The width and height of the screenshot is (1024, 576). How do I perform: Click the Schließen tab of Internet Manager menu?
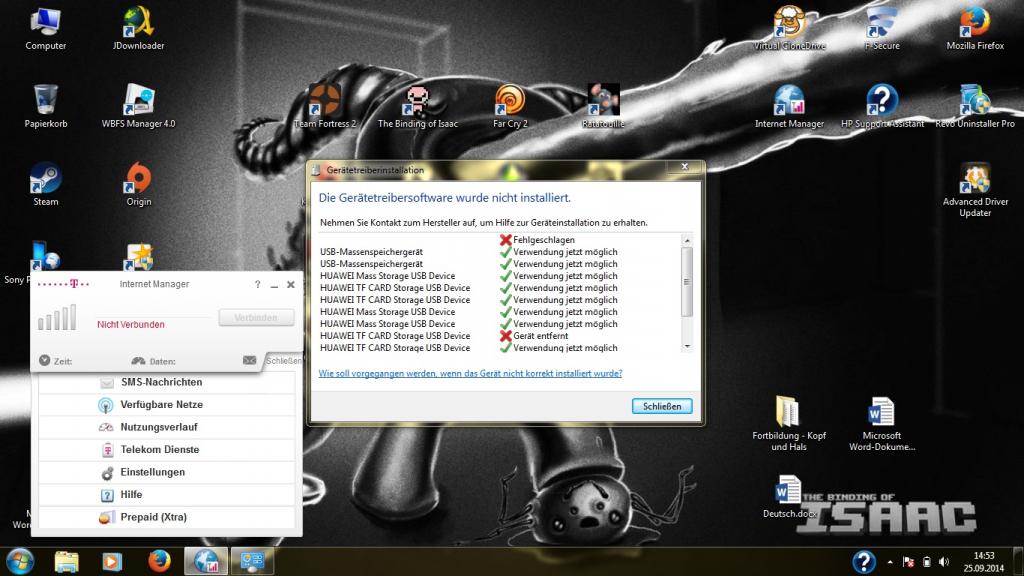tap(283, 360)
